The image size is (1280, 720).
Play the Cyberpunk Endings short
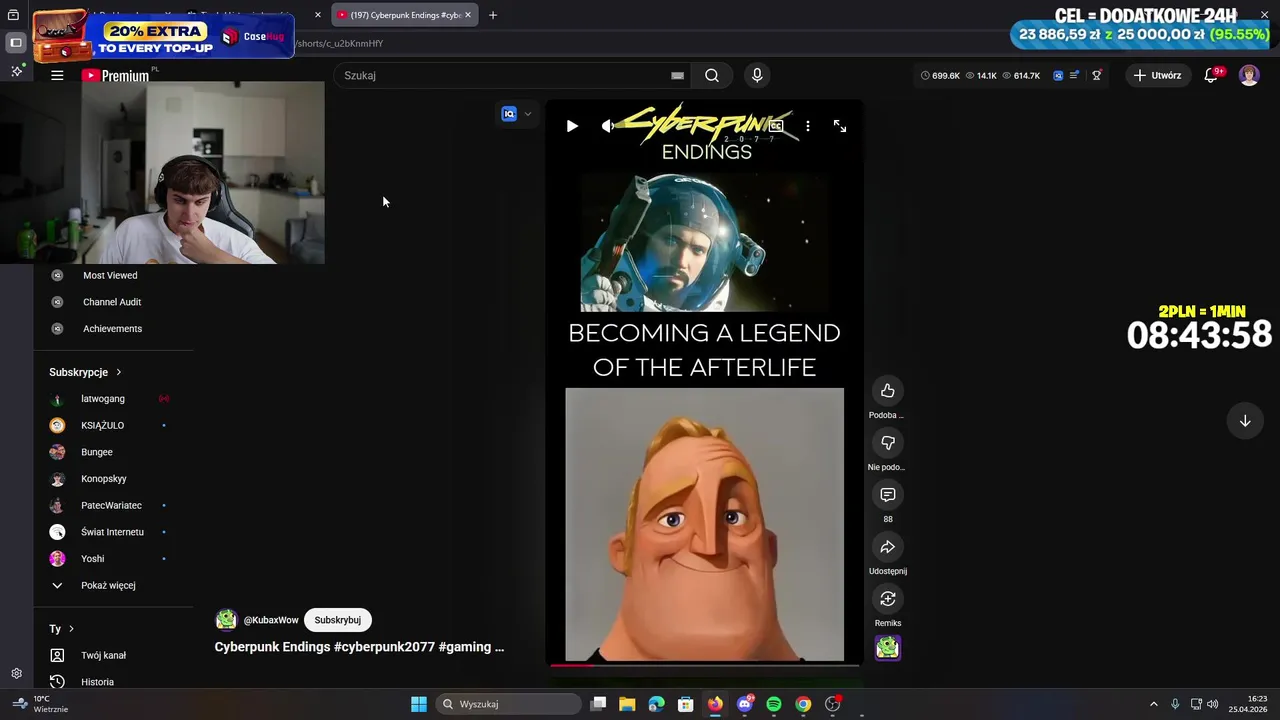[x=572, y=126]
